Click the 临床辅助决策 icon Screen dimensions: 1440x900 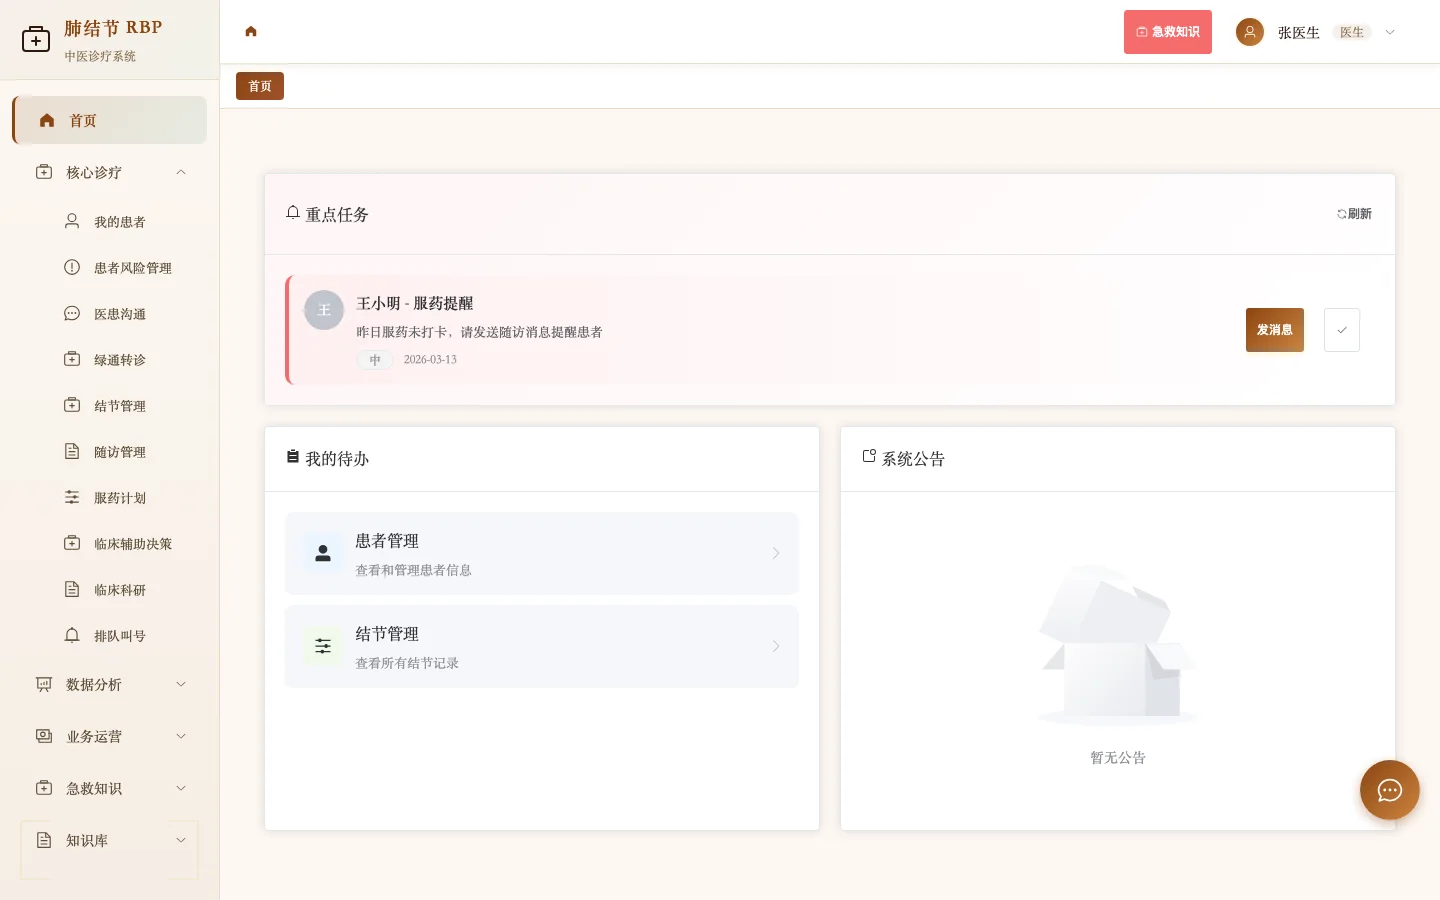click(x=72, y=543)
